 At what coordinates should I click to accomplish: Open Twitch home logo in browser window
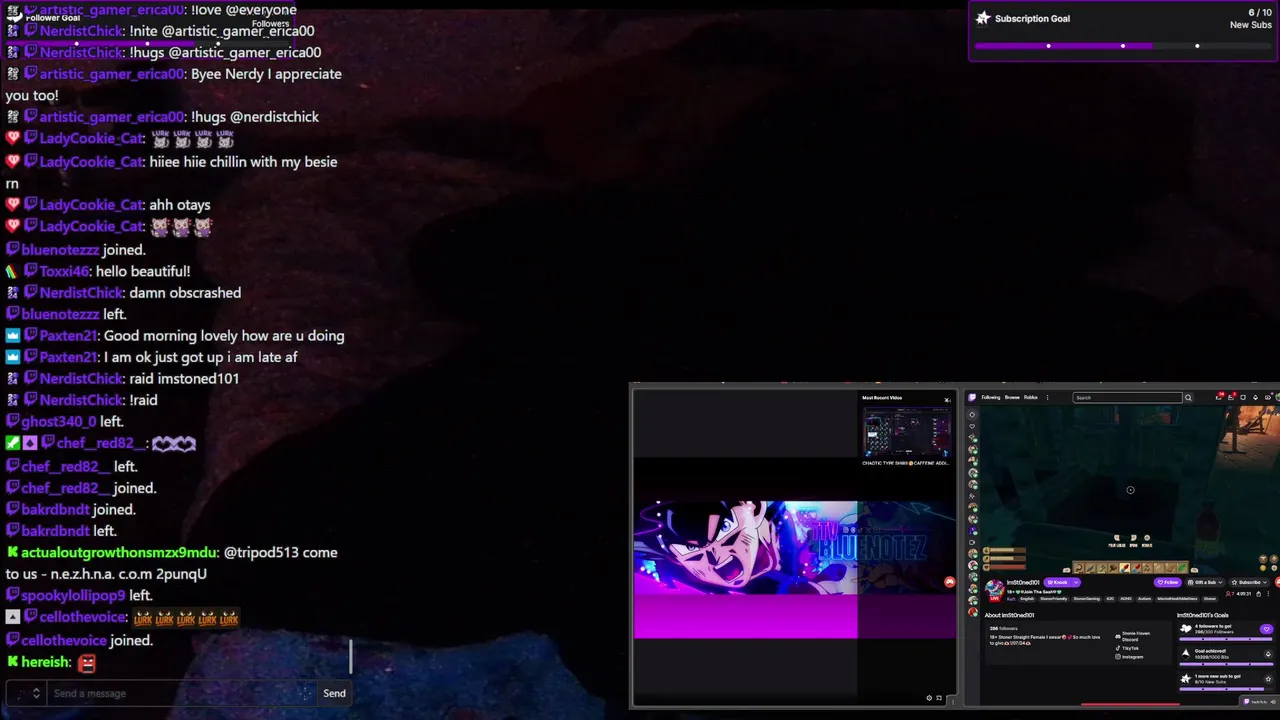(972, 397)
